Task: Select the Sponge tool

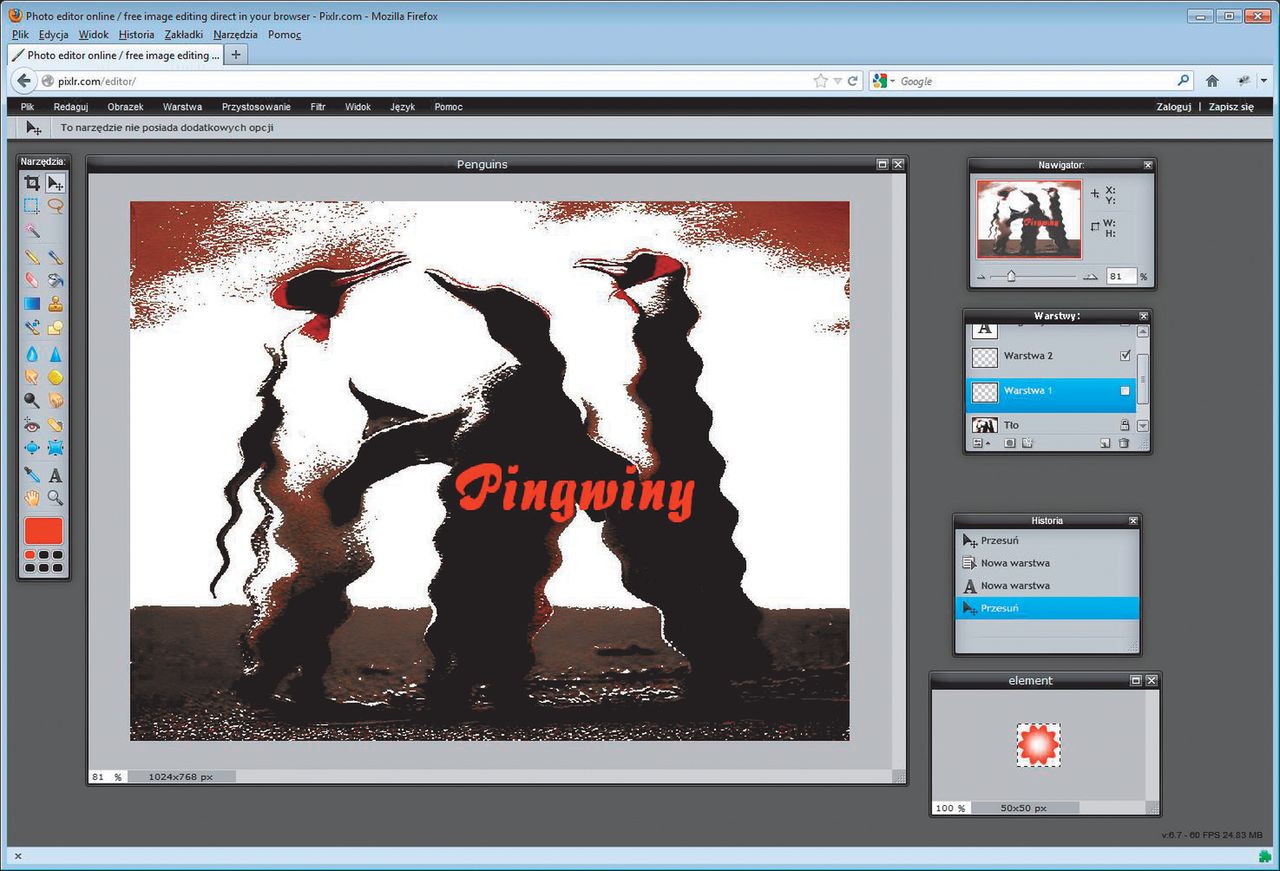Action: click(56, 377)
